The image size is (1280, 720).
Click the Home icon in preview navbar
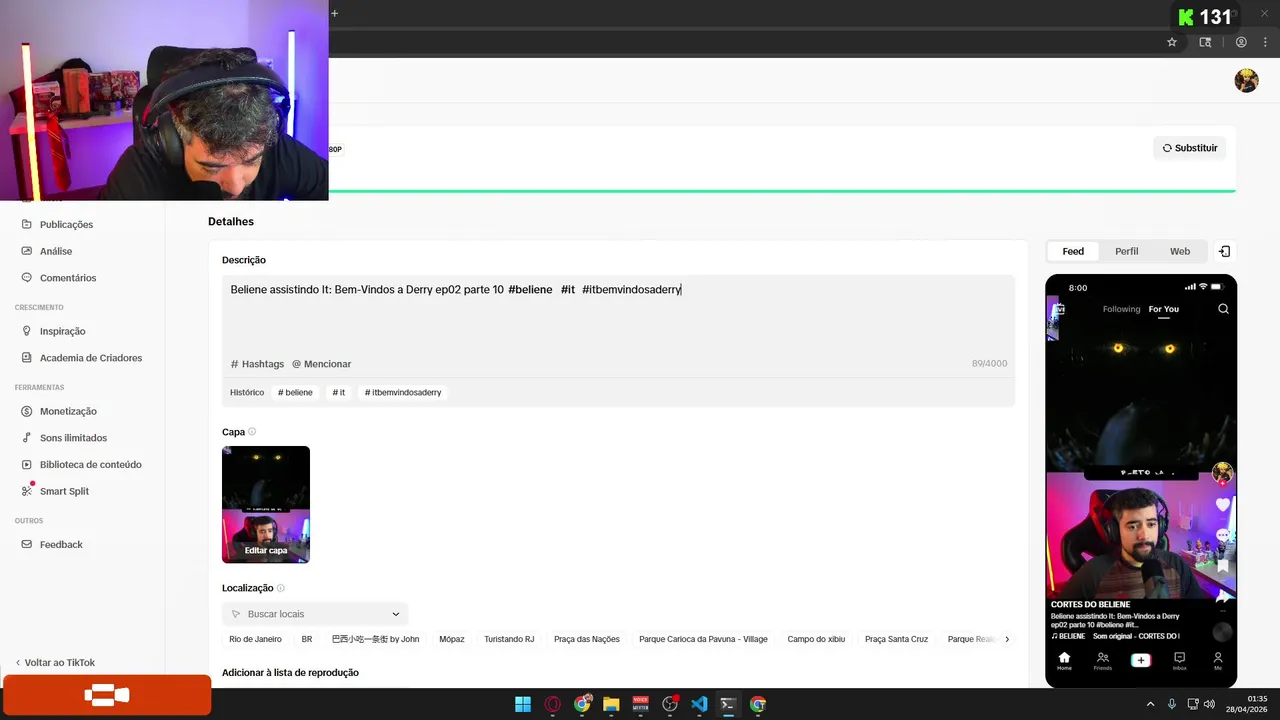[1064, 660]
